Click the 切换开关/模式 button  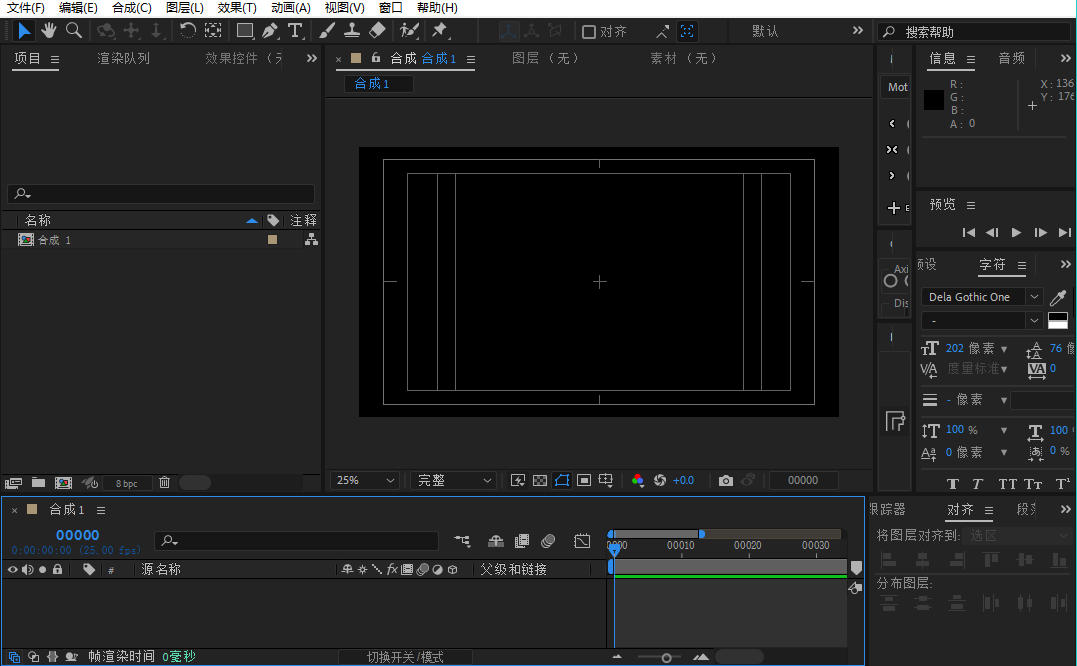(405, 657)
